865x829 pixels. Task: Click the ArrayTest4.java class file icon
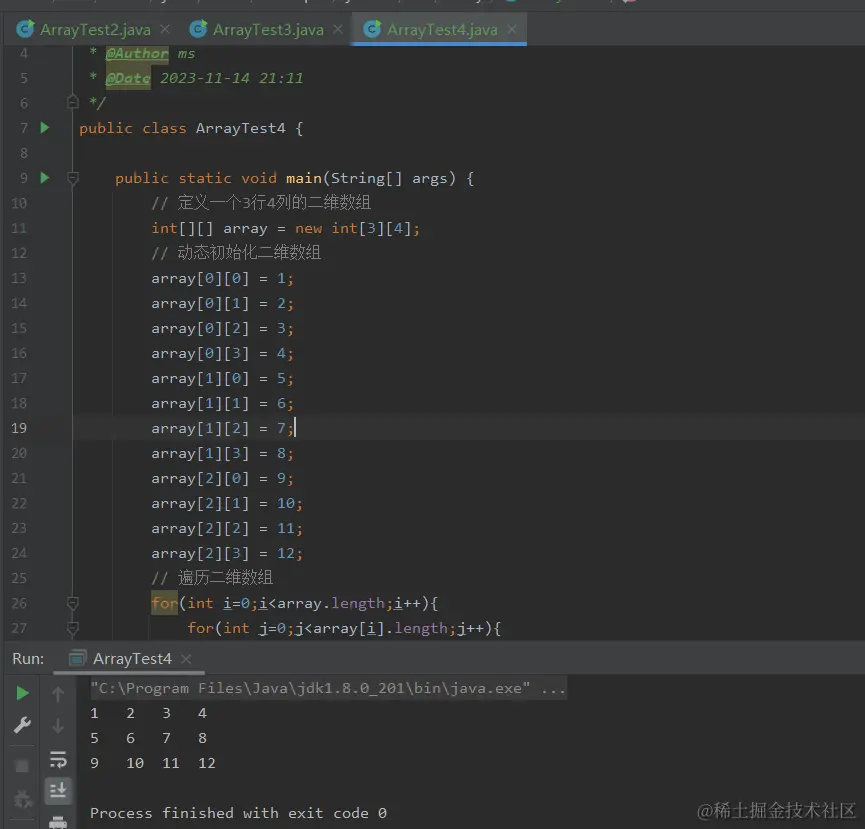click(372, 29)
